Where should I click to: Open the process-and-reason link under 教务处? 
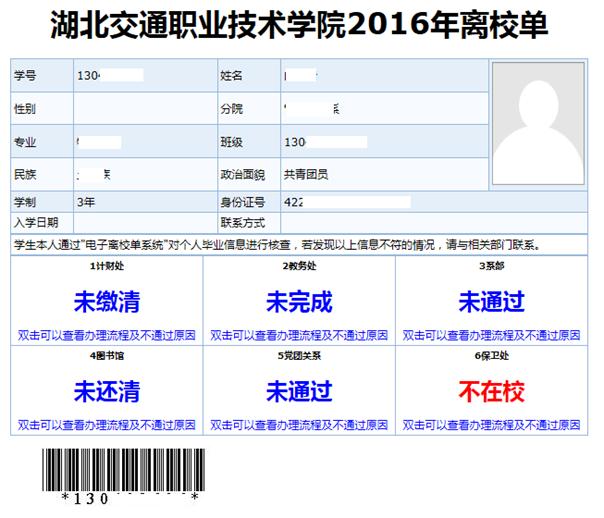[299, 335]
